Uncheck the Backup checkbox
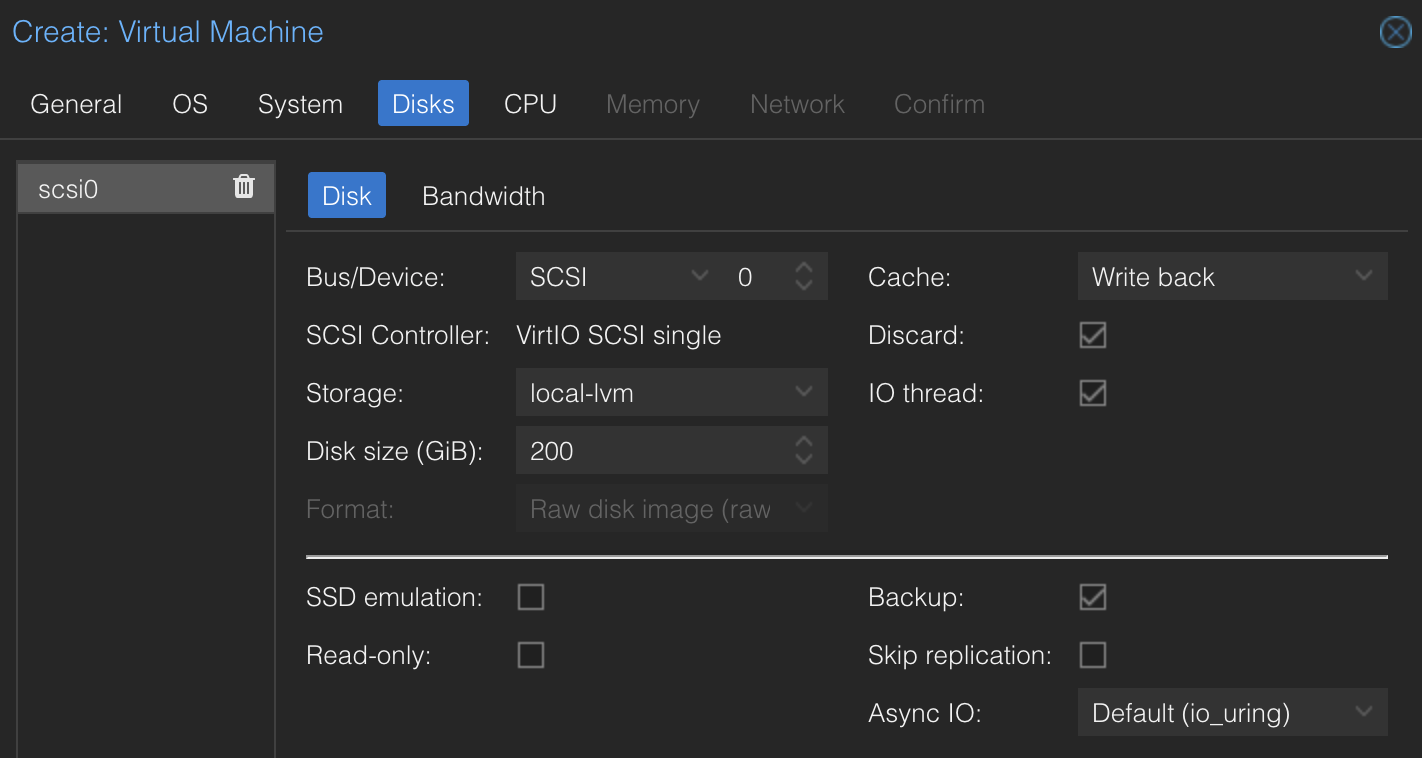Viewport: 1422px width, 758px height. (1092, 597)
